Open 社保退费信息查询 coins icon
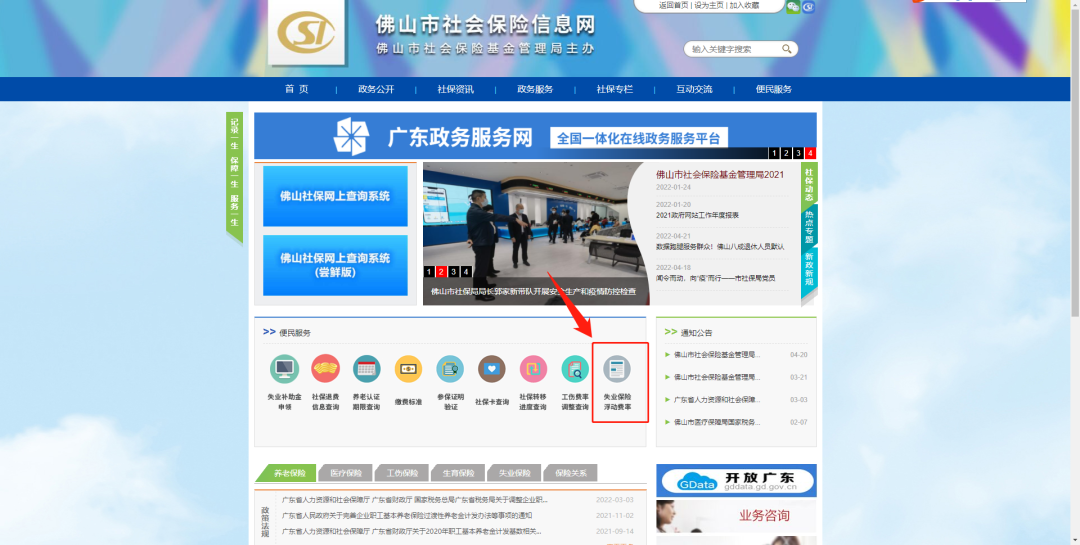The width and height of the screenshot is (1080, 545). click(325, 369)
